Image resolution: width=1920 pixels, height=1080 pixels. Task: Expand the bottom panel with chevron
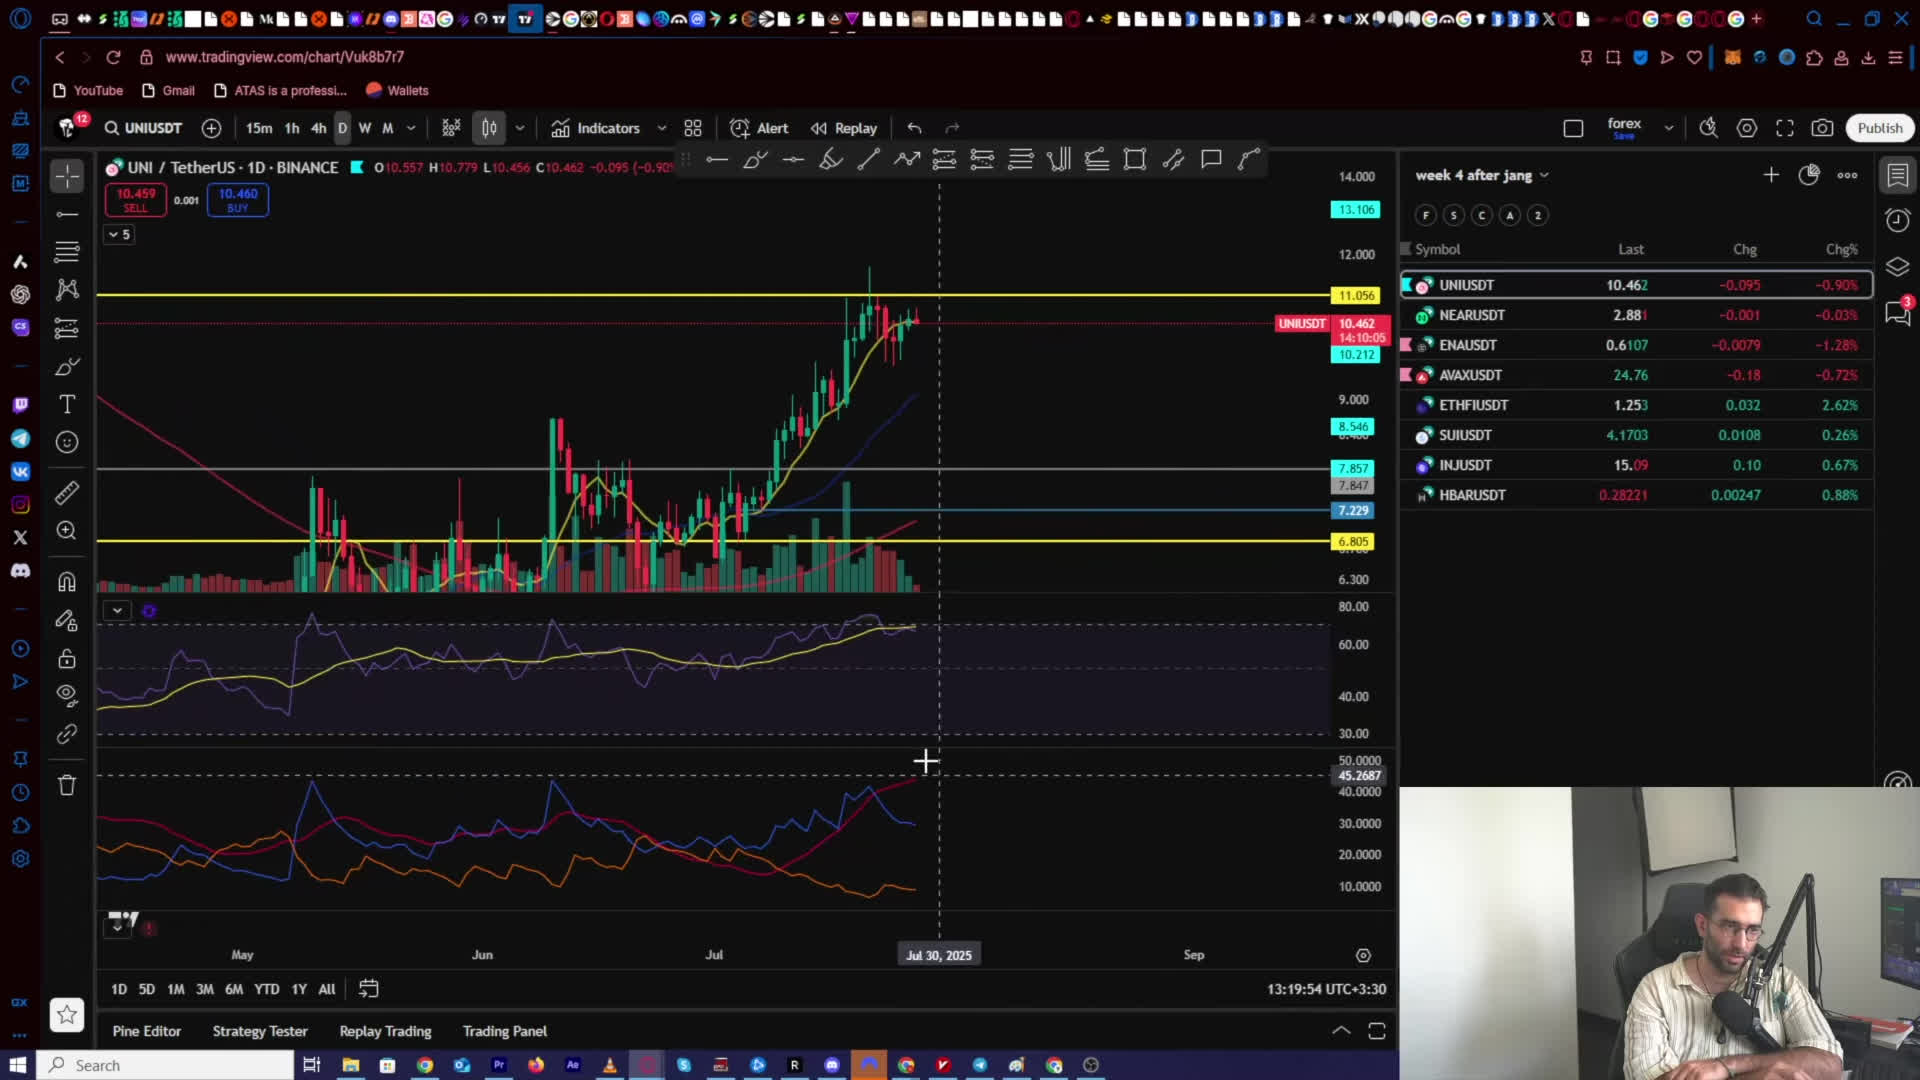[1341, 1031]
